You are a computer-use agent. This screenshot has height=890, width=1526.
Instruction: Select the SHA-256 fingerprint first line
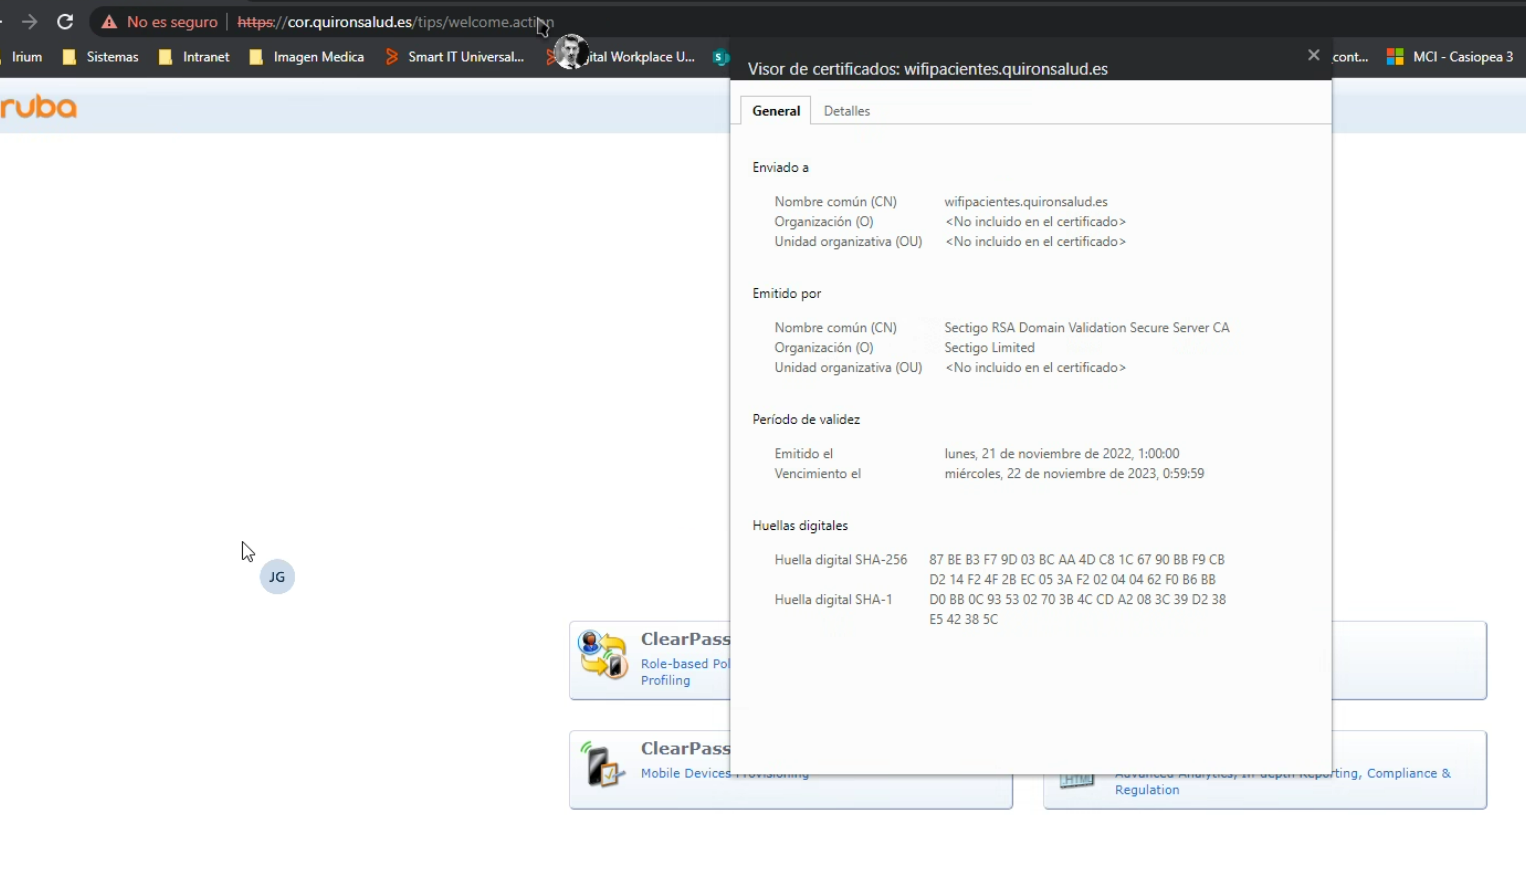(1077, 560)
